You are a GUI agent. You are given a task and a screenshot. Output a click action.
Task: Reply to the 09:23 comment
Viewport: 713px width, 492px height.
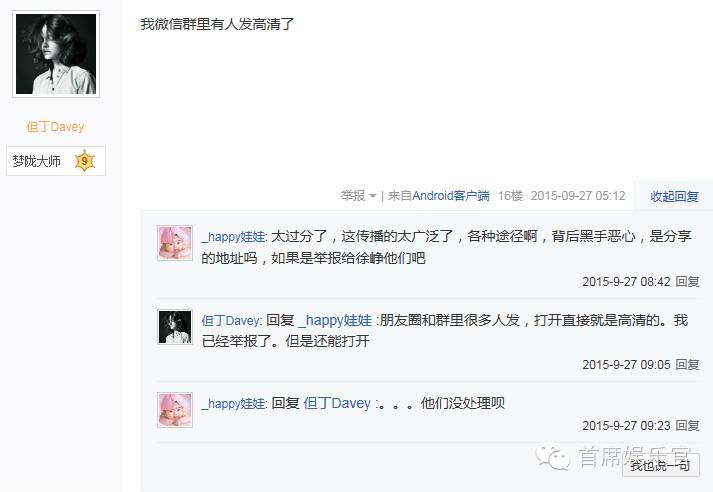point(687,425)
